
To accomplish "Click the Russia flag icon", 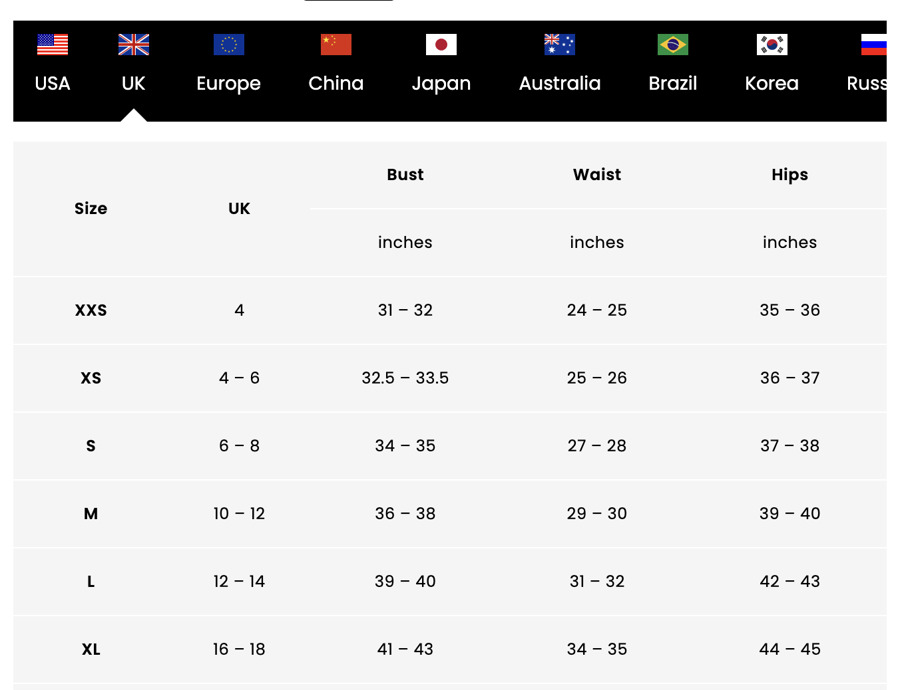I will (874, 44).
